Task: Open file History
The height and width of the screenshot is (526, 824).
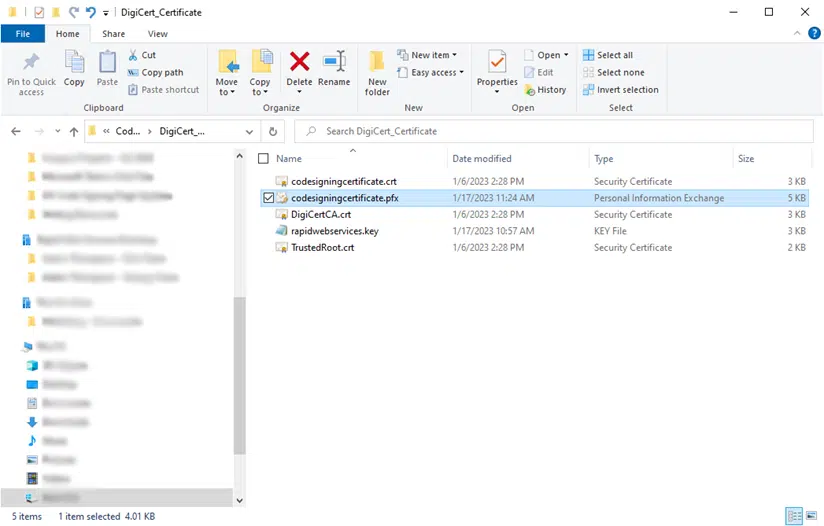Action: 545,90
